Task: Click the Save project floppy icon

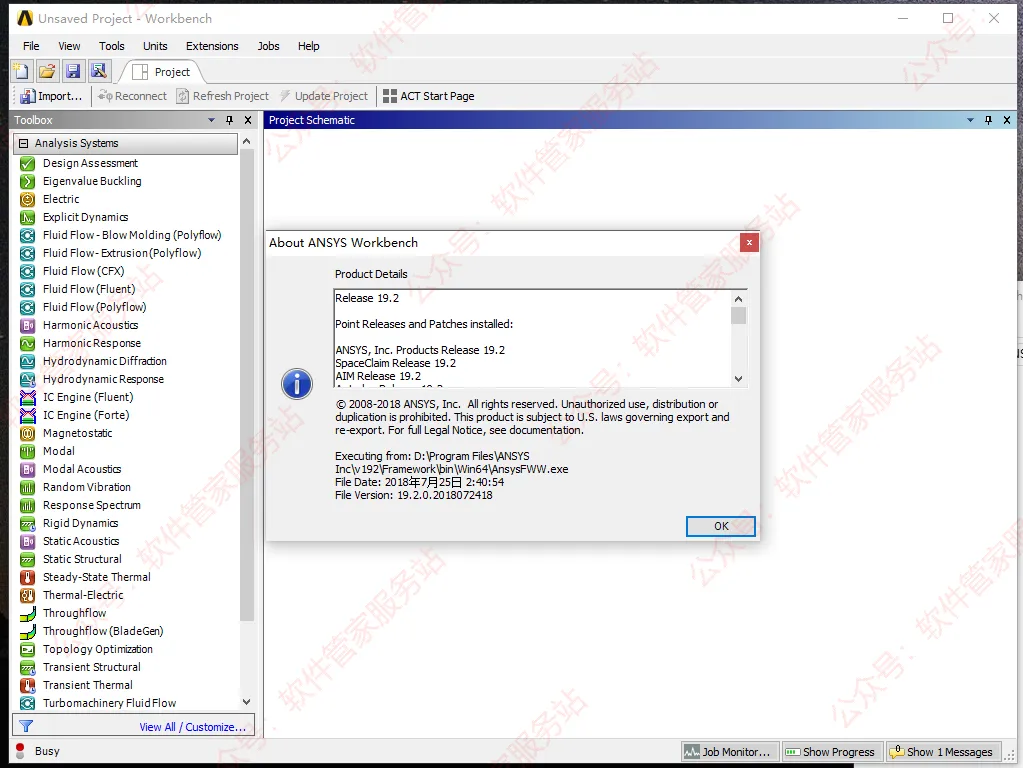Action: point(73,71)
